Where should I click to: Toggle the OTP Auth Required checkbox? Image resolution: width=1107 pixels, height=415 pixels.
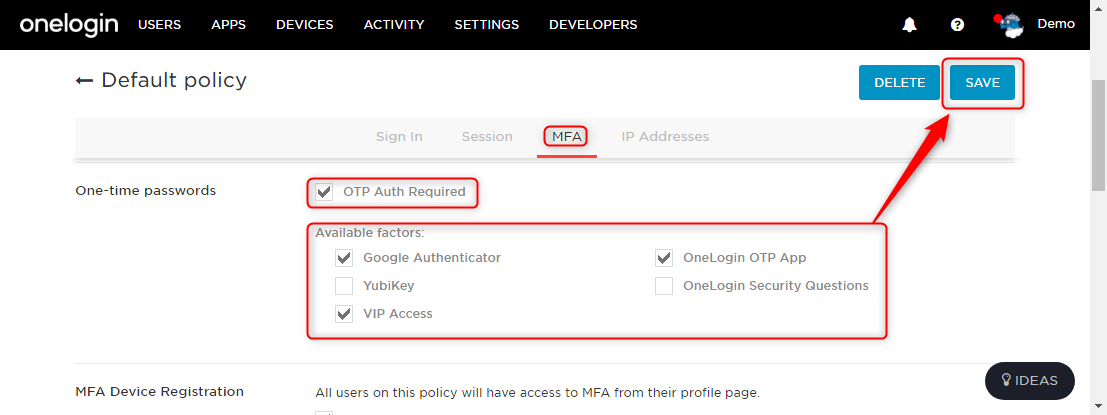[x=324, y=192]
